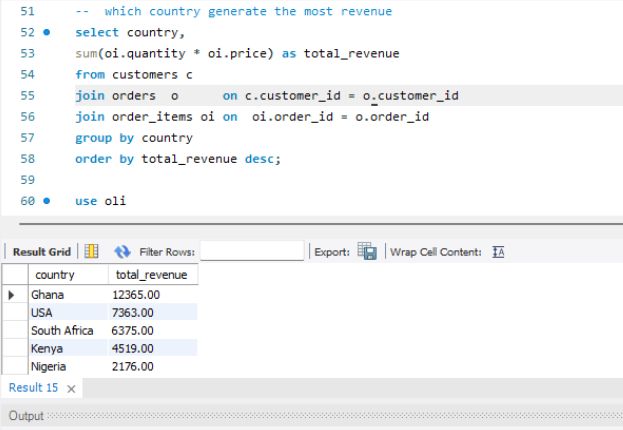Click the comment 'which country generate the most revenue'

tap(248, 11)
